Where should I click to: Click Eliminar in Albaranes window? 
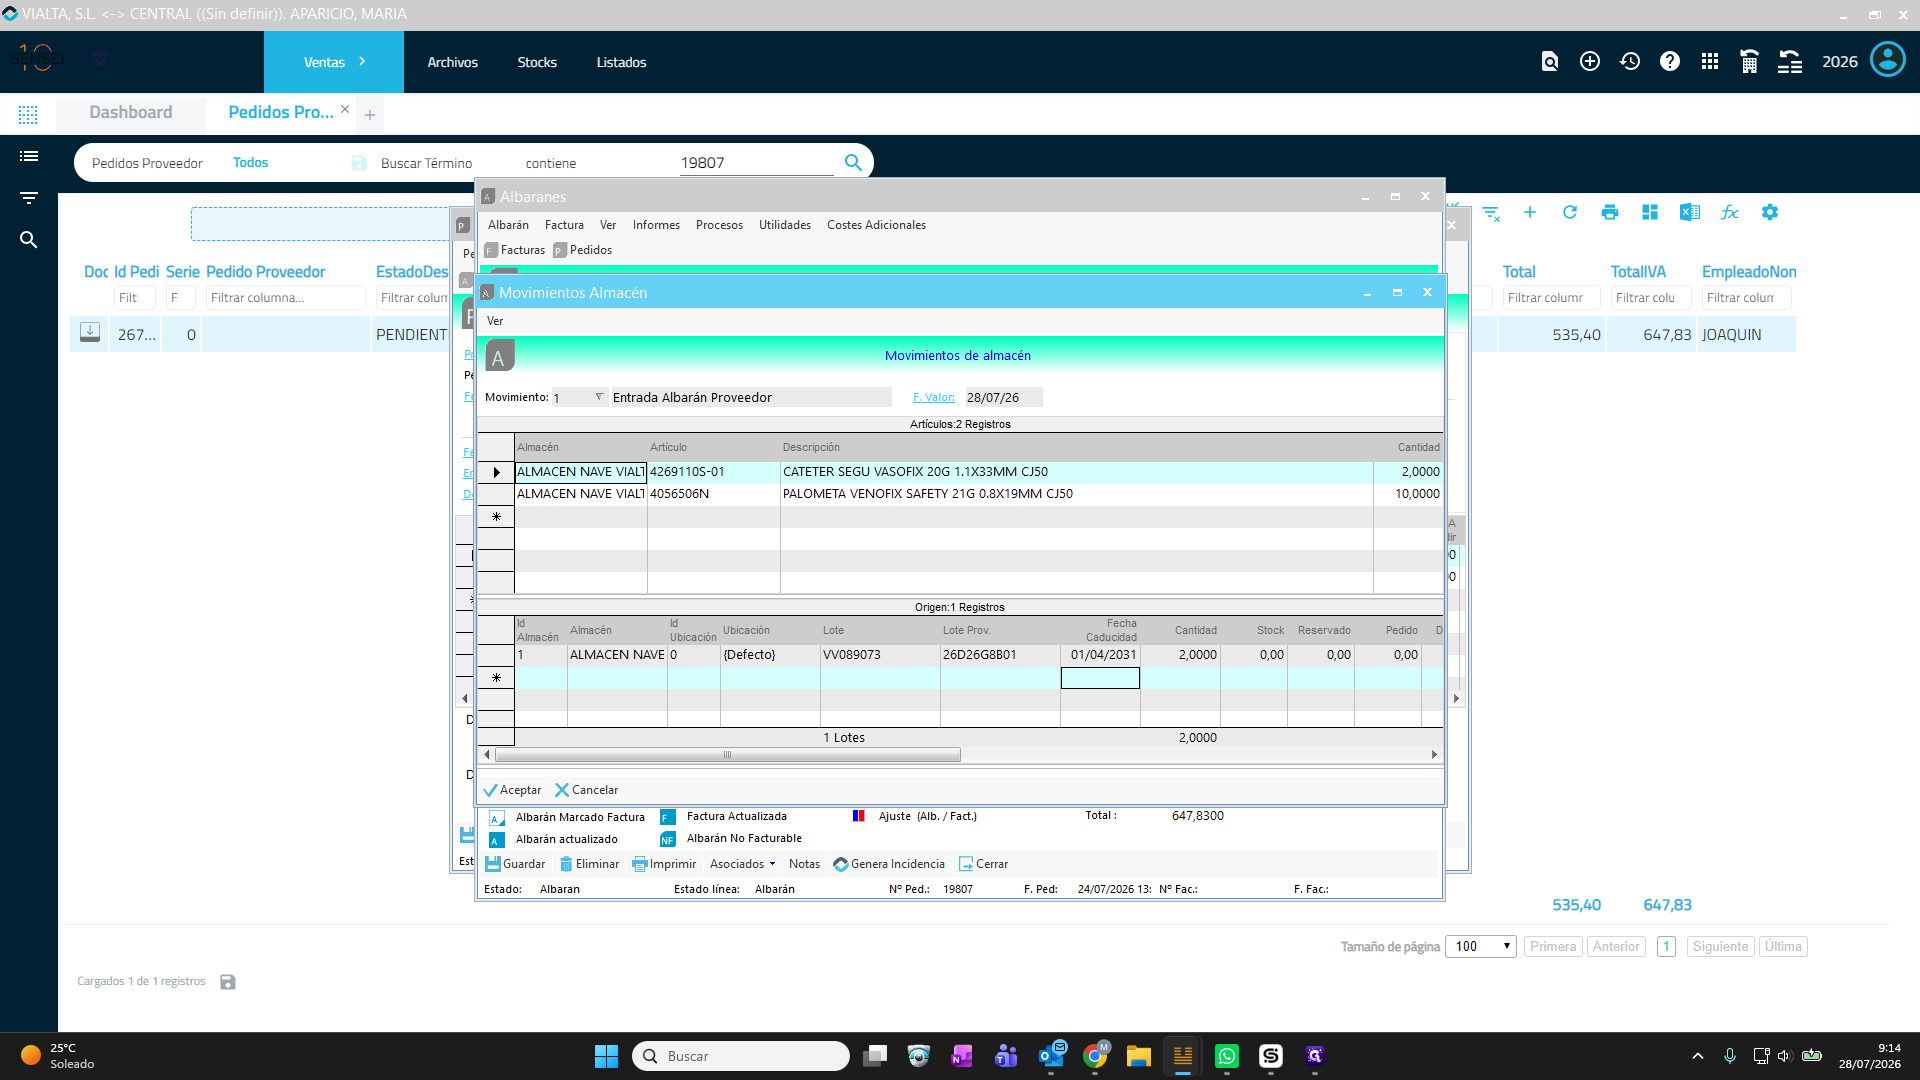click(589, 864)
